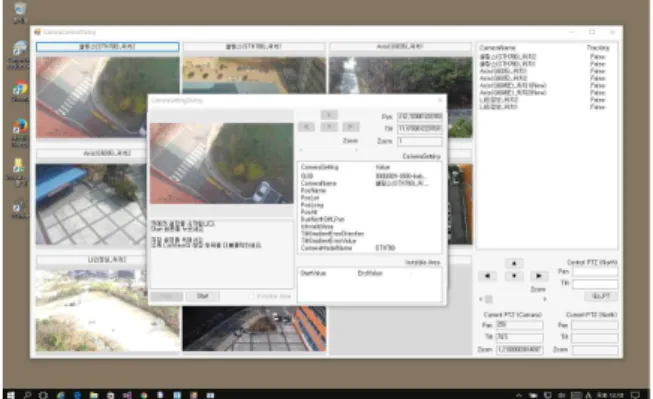Open Edge browser from the taskbar
This screenshot has height=399, width=653.
[77, 394]
